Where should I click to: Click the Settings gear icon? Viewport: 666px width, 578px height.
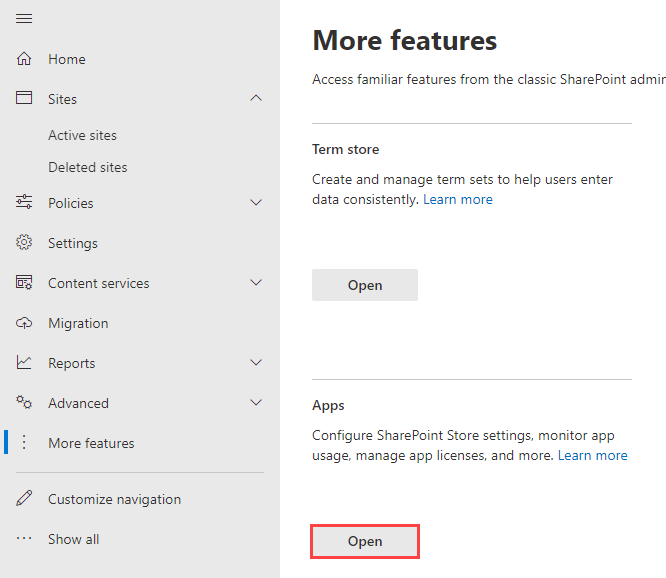[x=24, y=243]
